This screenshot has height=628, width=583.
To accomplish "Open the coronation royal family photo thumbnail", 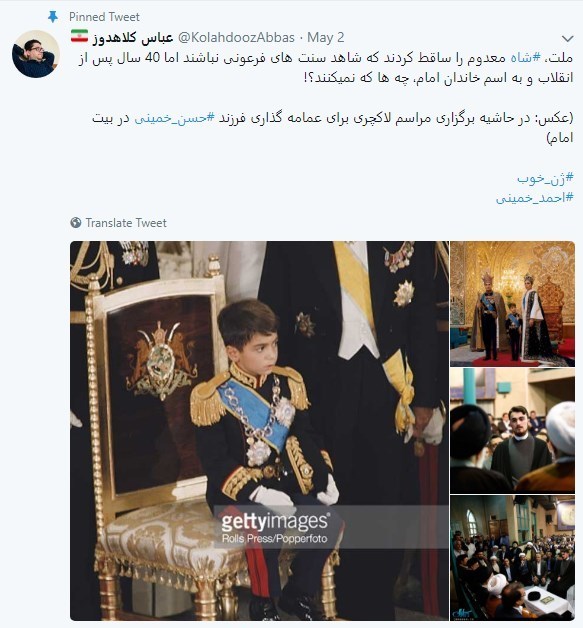I will (x=513, y=304).
